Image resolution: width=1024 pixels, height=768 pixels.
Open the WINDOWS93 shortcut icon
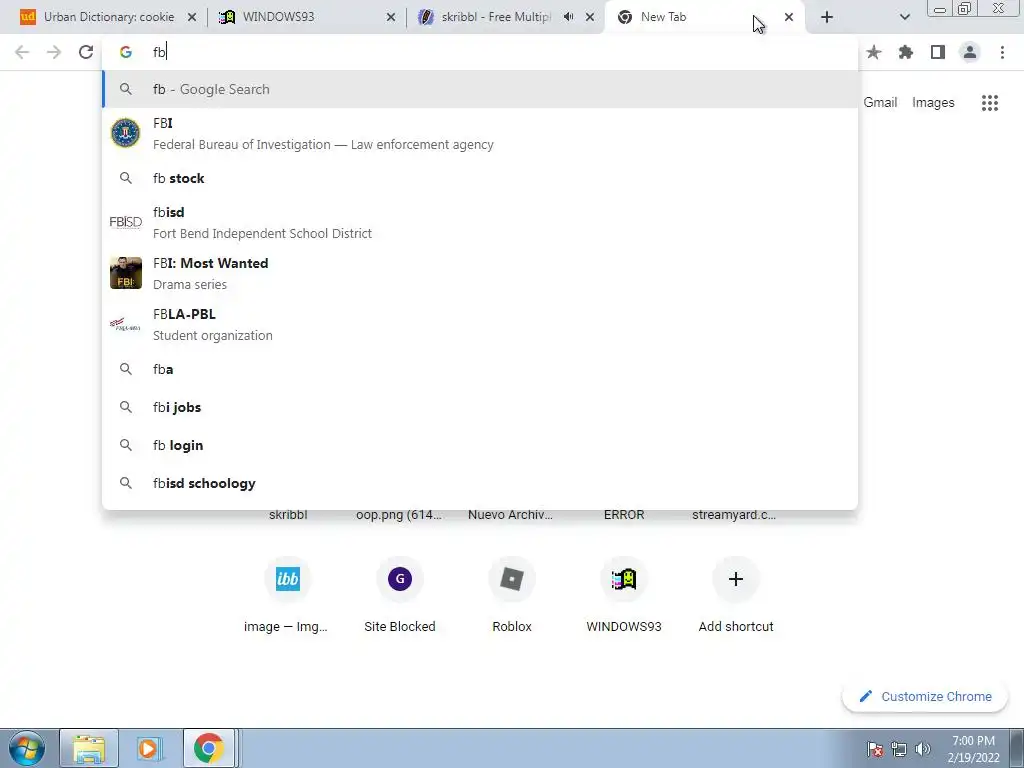(624, 579)
